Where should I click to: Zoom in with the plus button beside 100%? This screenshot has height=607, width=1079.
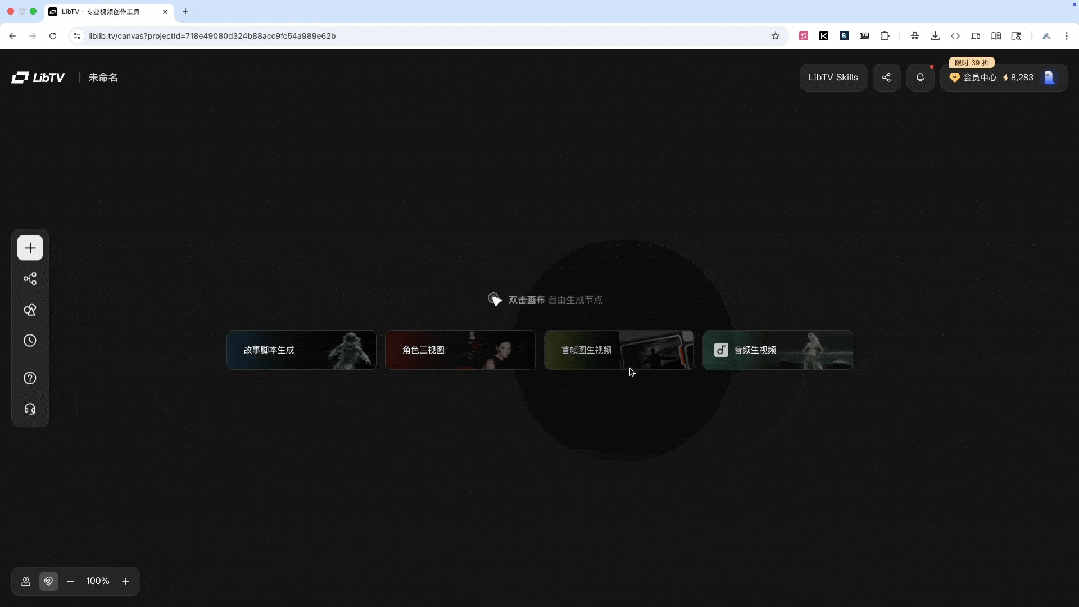coord(125,581)
